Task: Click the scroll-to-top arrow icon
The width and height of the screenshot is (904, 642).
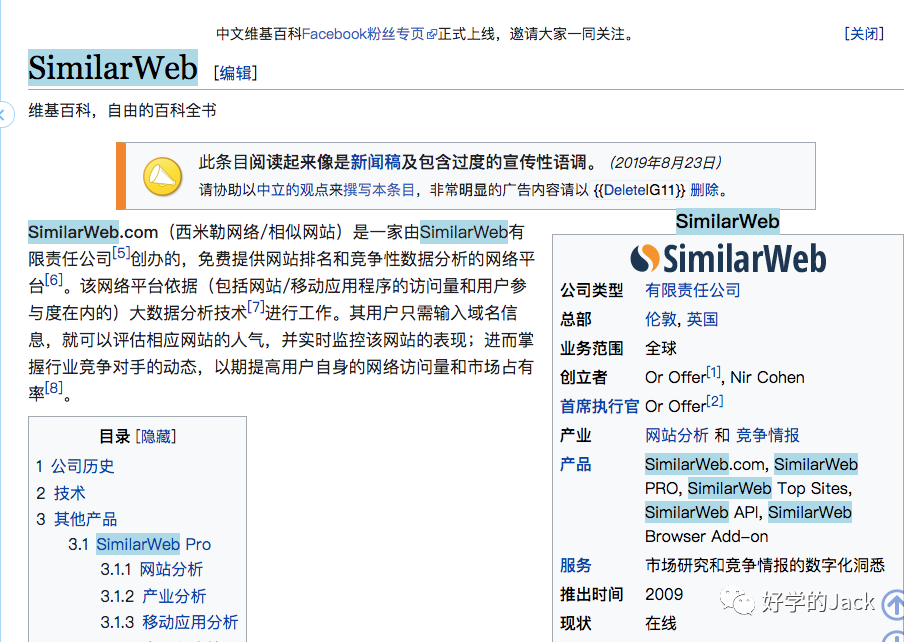Action: coord(893,603)
